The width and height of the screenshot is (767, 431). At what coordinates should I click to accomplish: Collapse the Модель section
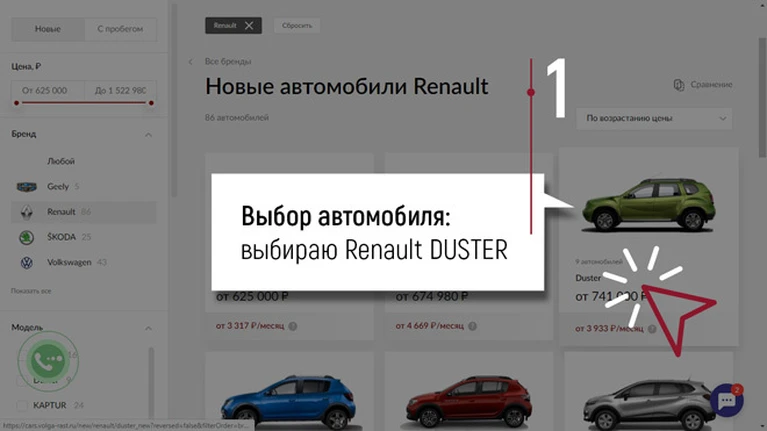click(148, 328)
